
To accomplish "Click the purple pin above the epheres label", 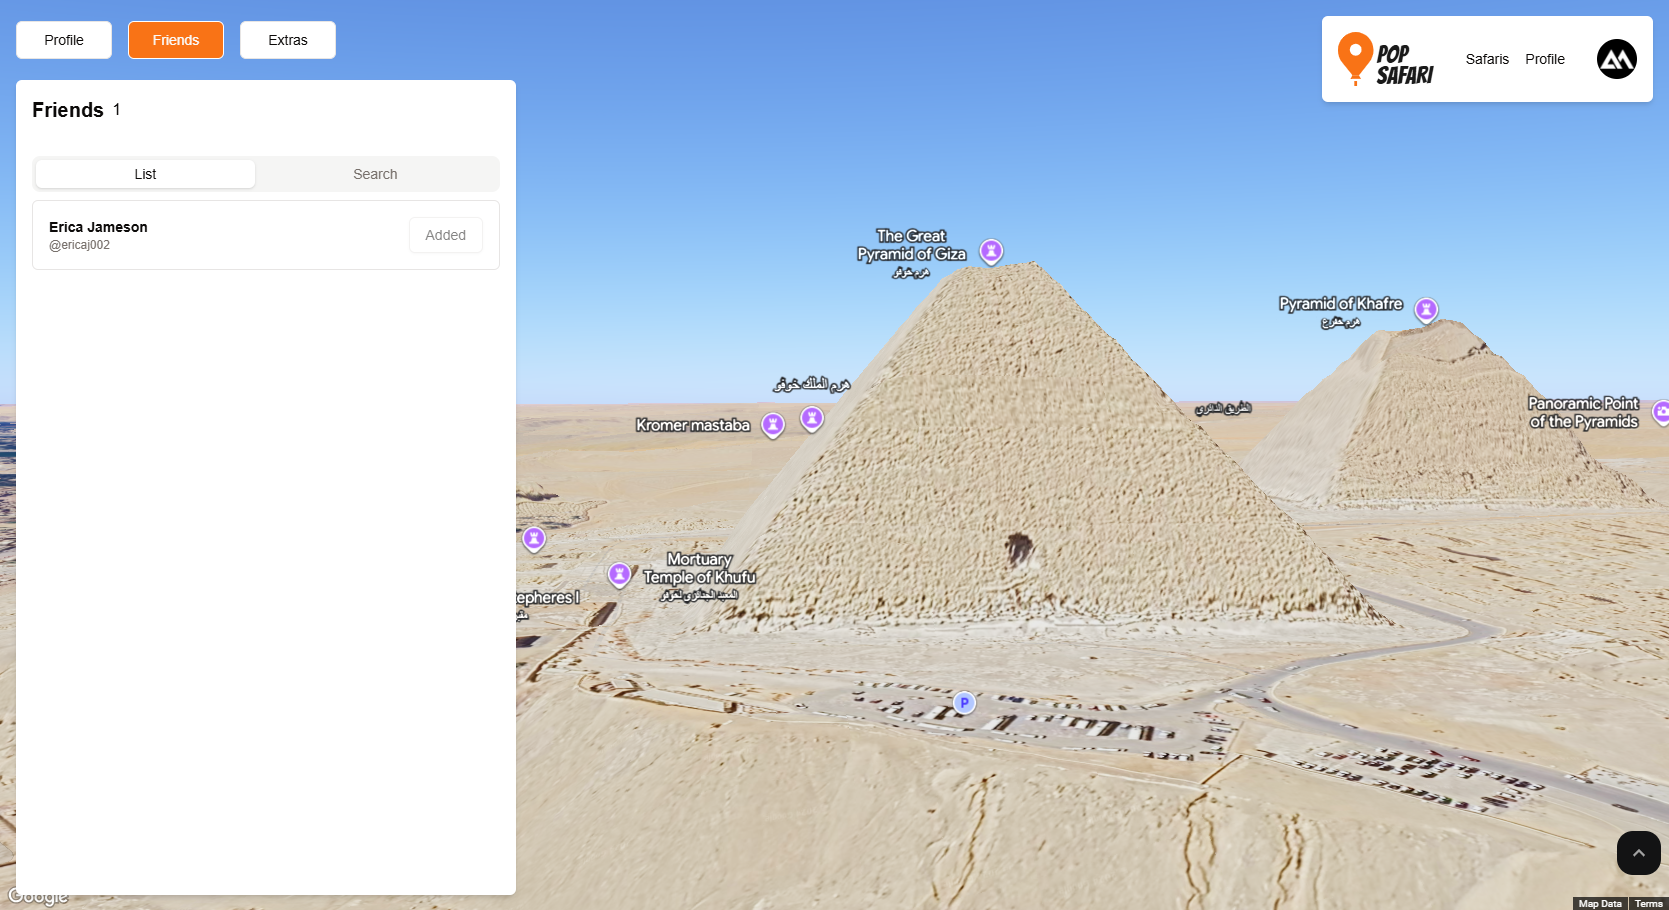I will (x=534, y=539).
